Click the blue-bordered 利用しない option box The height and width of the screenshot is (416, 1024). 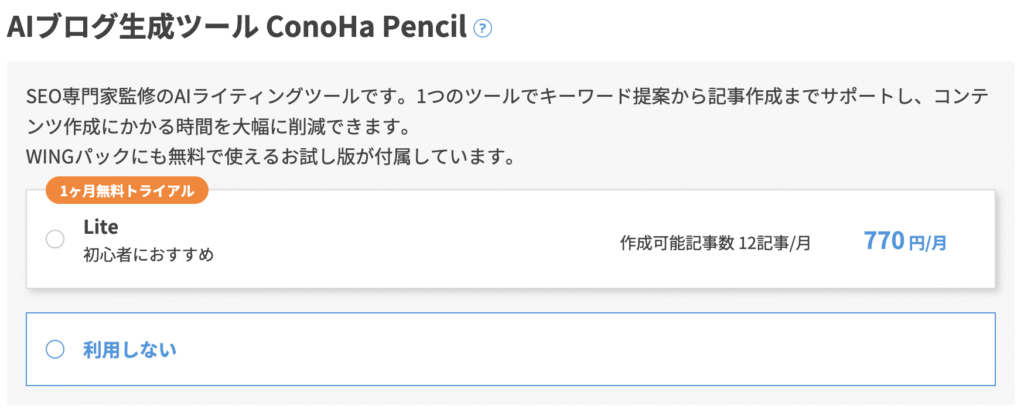pyautogui.click(x=511, y=349)
